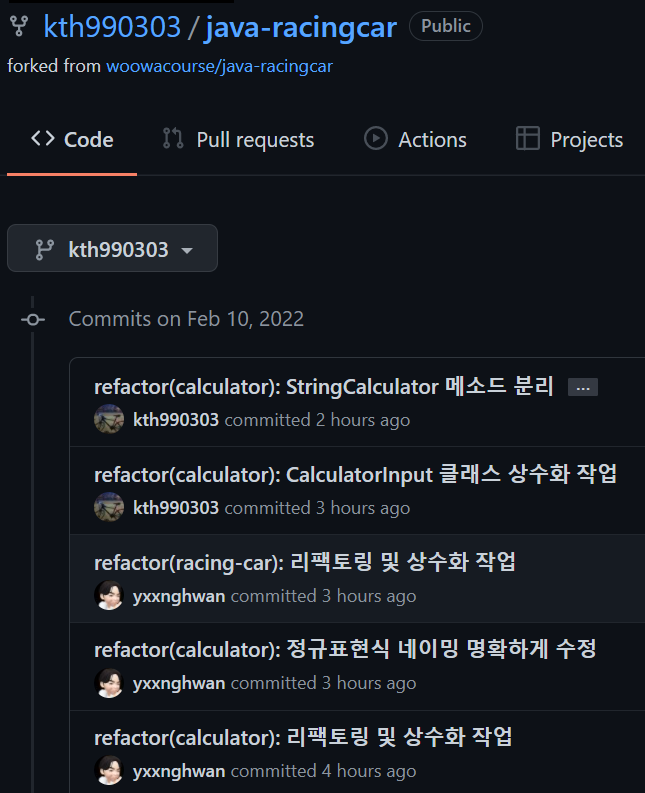
Task: Click yxxnghwan avatar on the racing-car commit
Action: [109, 595]
